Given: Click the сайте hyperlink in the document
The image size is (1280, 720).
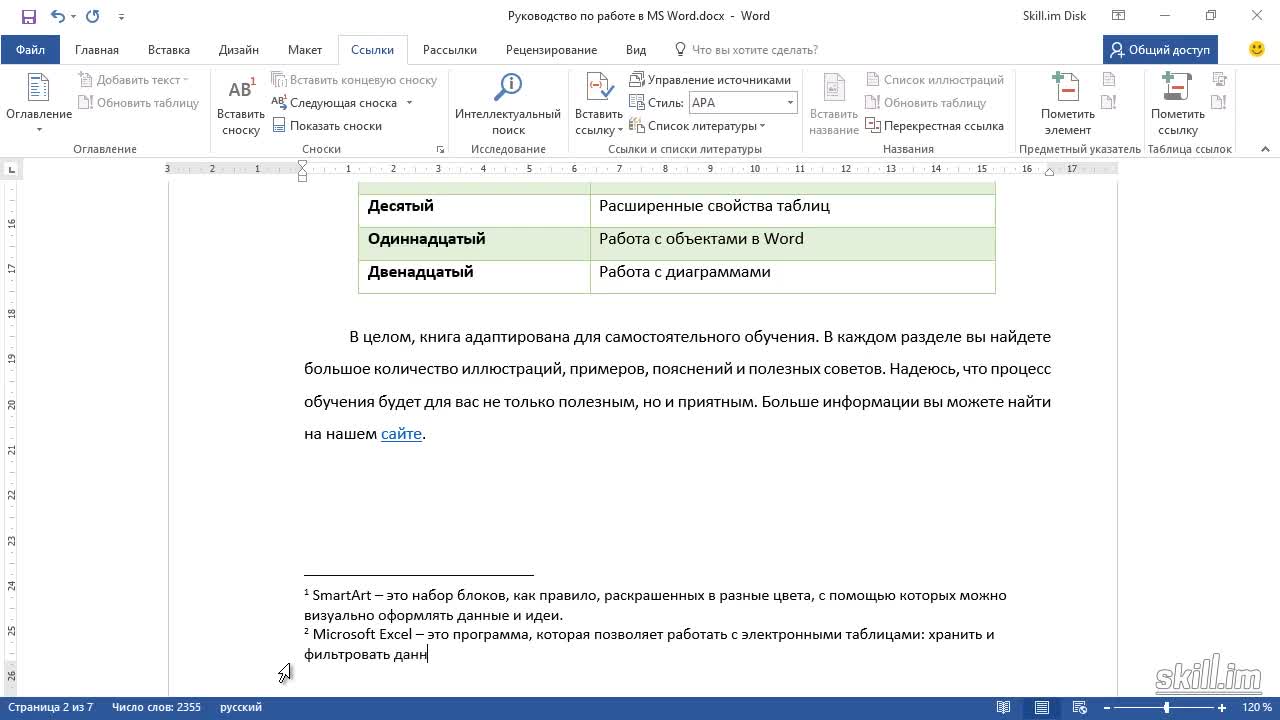Looking at the screenshot, I should tap(401, 434).
